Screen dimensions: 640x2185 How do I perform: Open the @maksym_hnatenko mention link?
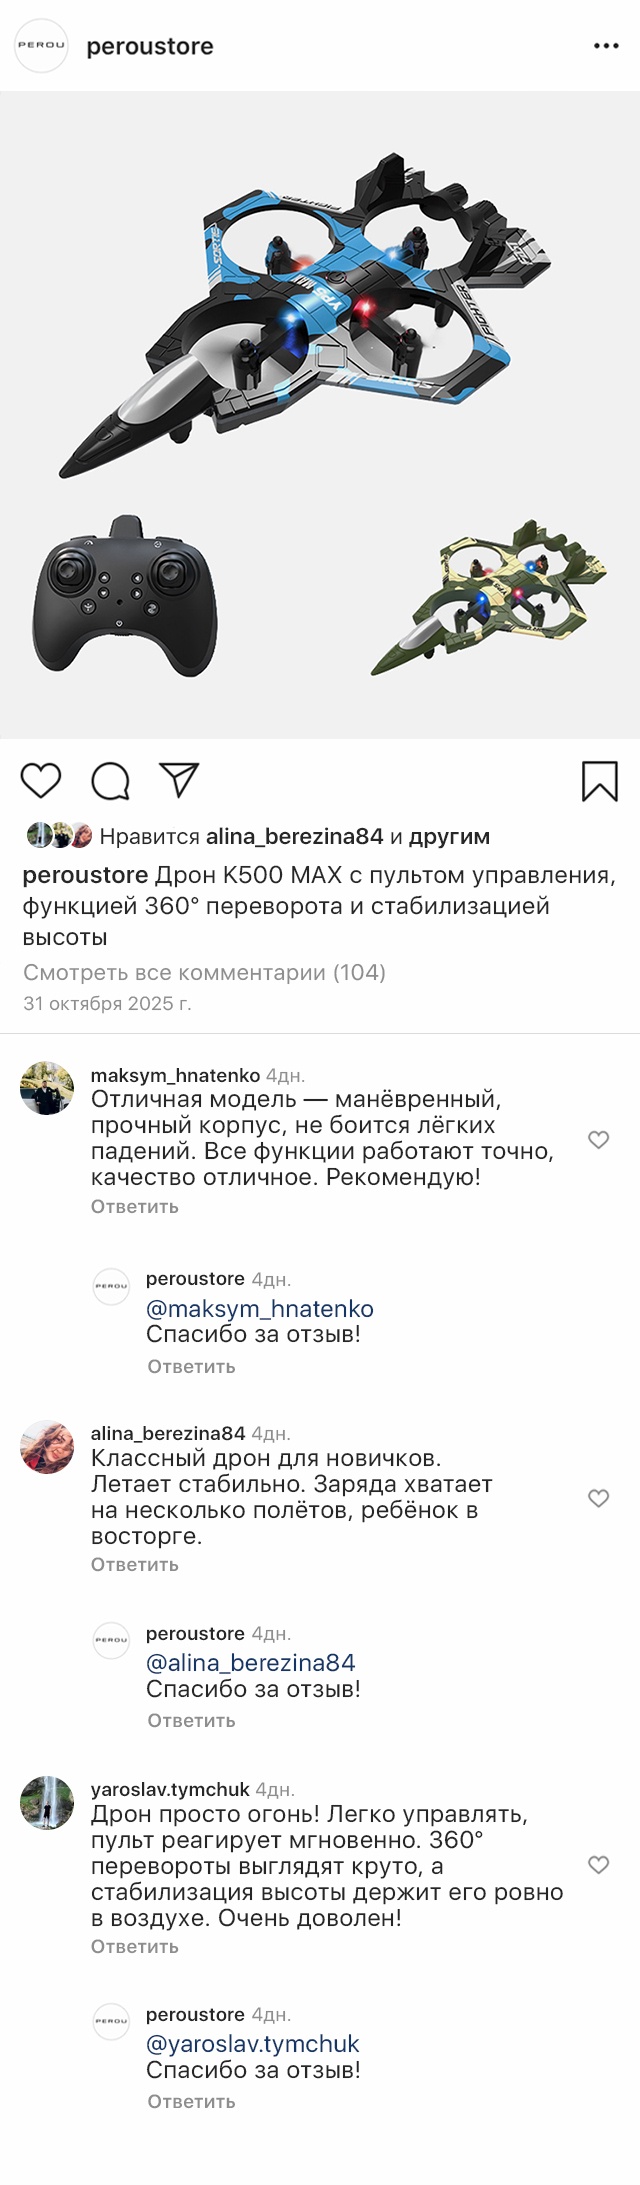(260, 1308)
